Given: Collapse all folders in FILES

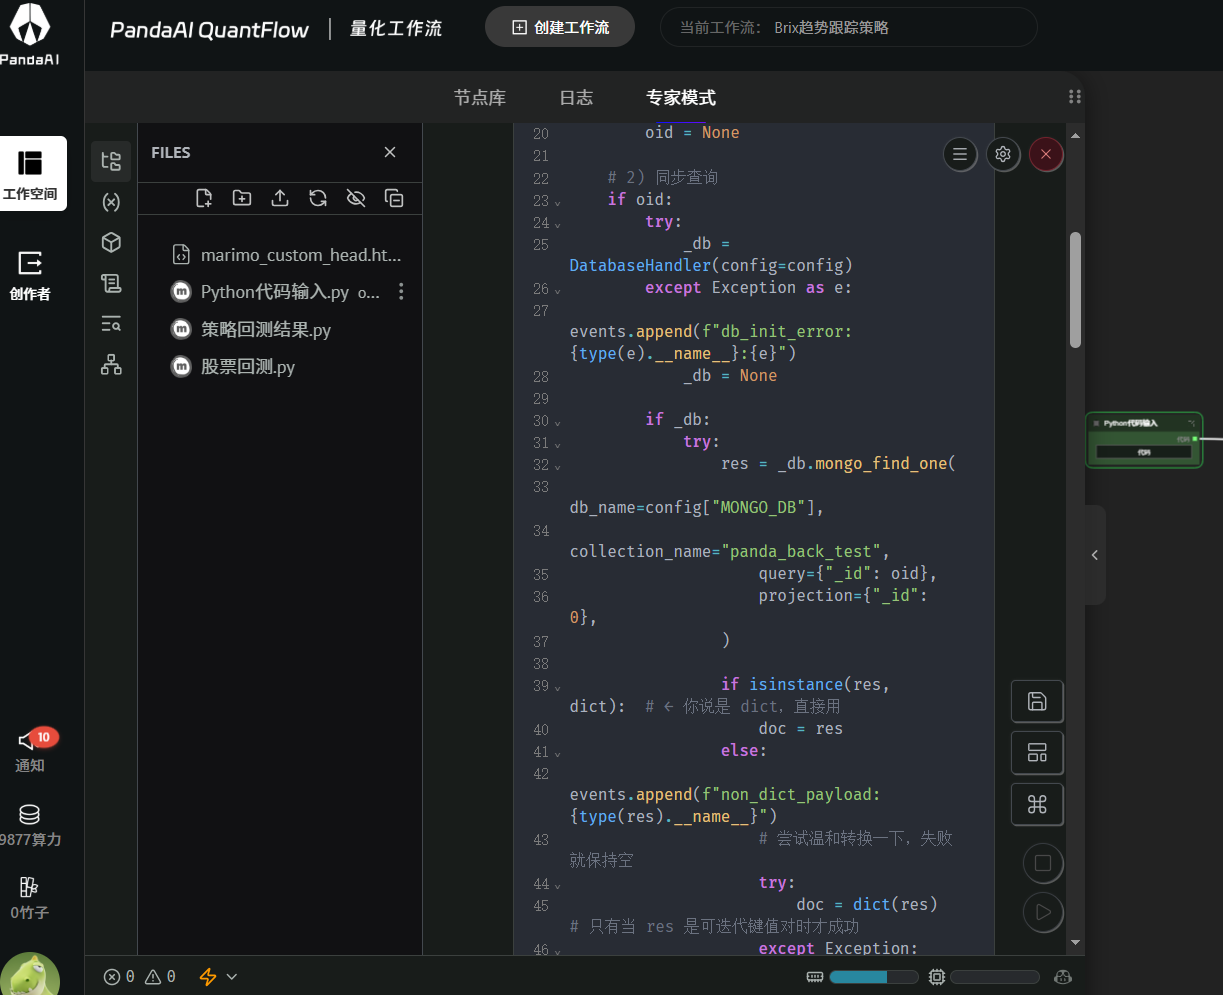Looking at the screenshot, I should click(394, 198).
